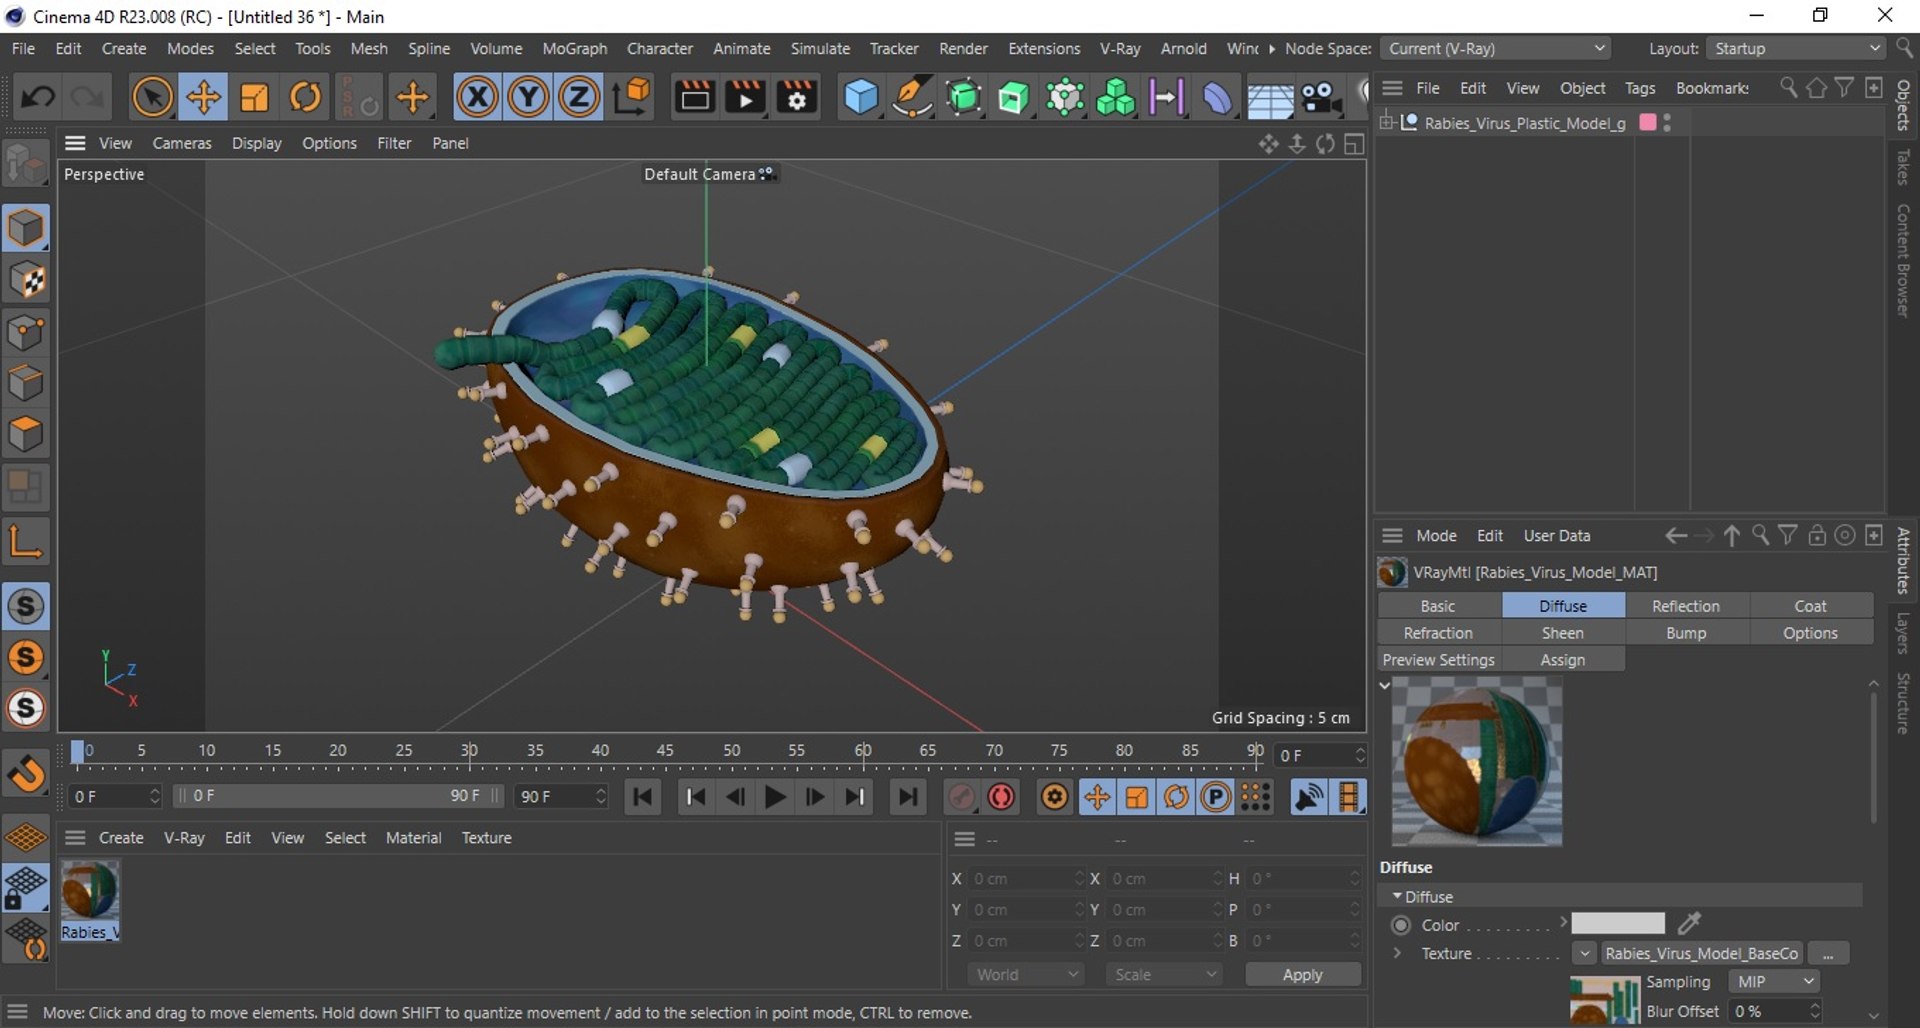This screenshot has height=1028, width=1920.
Task: Toggle Y axis lock
Action: tap(528, 98)
